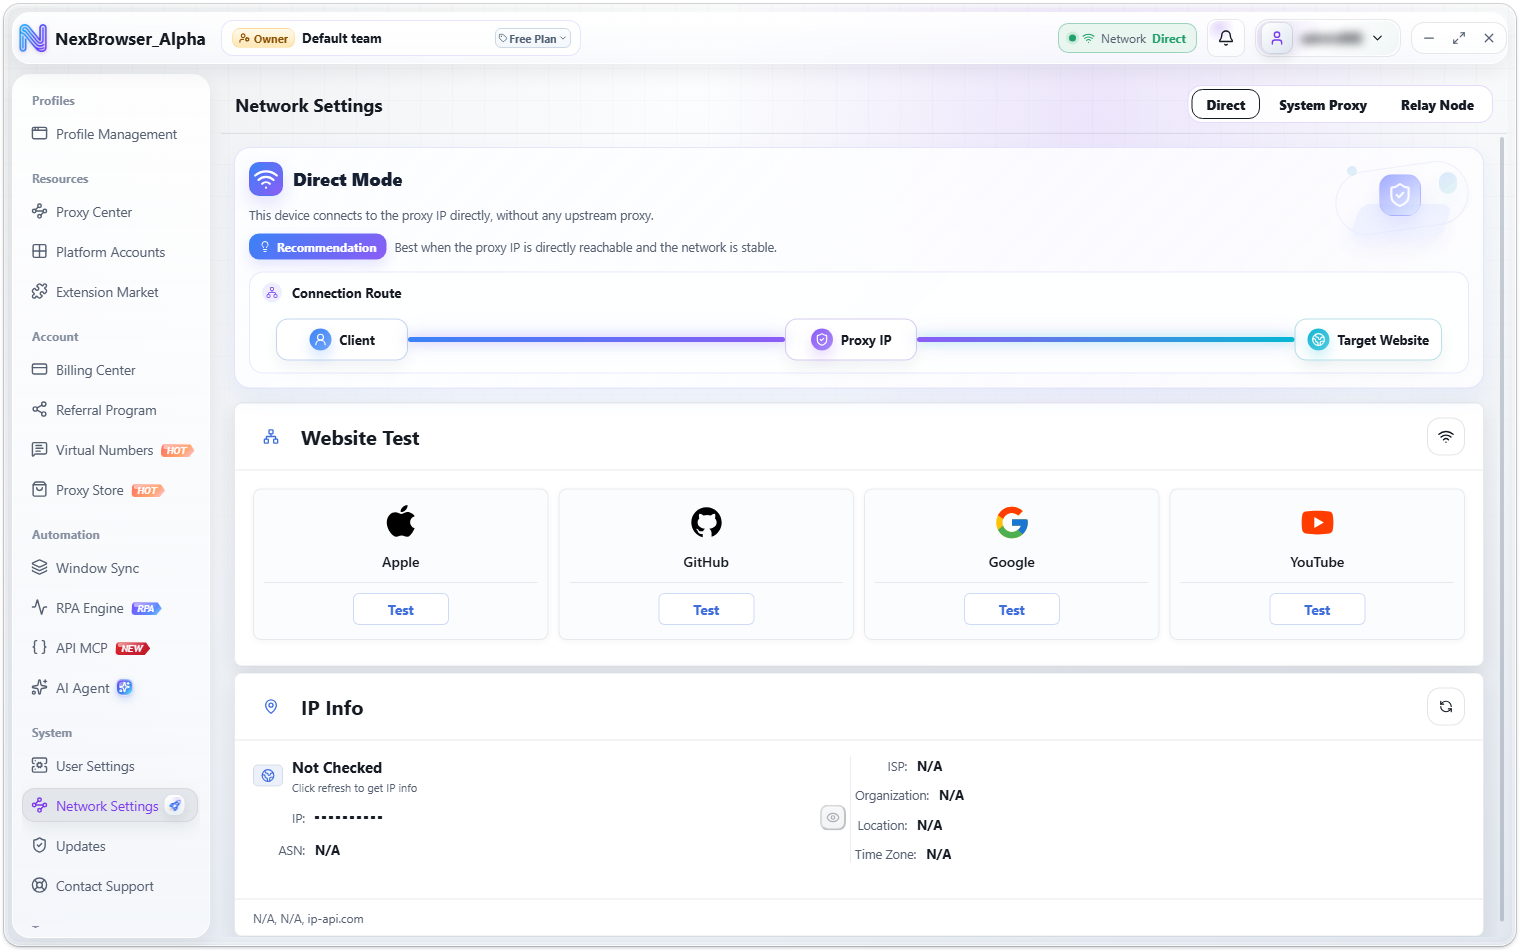Image resolution: width=1520 pixels, height=950 pixels.
Task: Click the Target Website node
Action: 1368,340
